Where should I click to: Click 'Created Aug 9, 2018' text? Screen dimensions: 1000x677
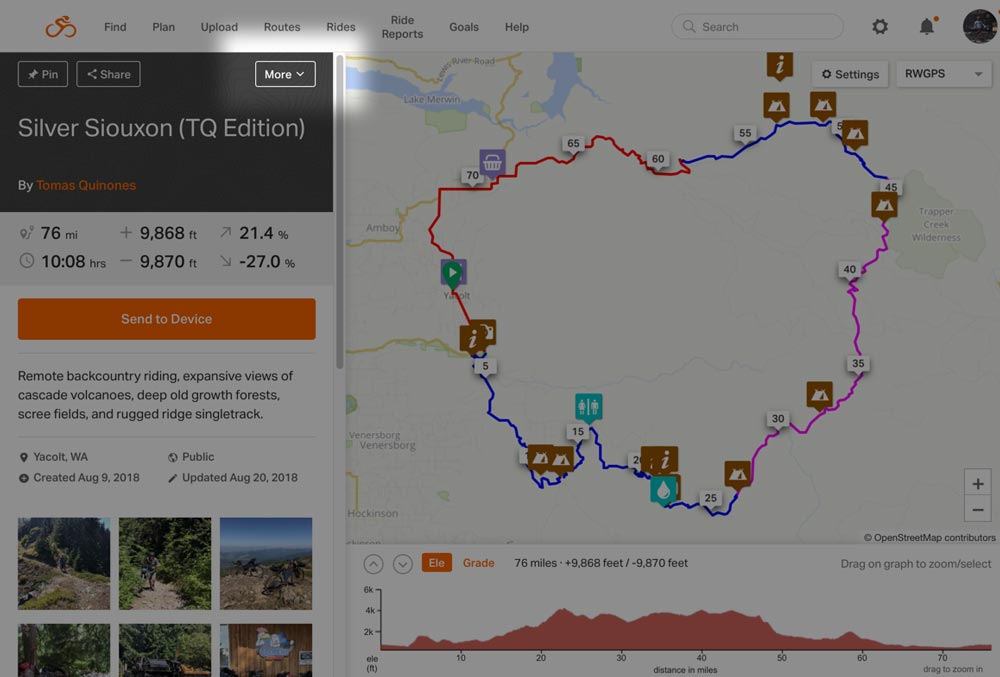(x=86, y=477)
